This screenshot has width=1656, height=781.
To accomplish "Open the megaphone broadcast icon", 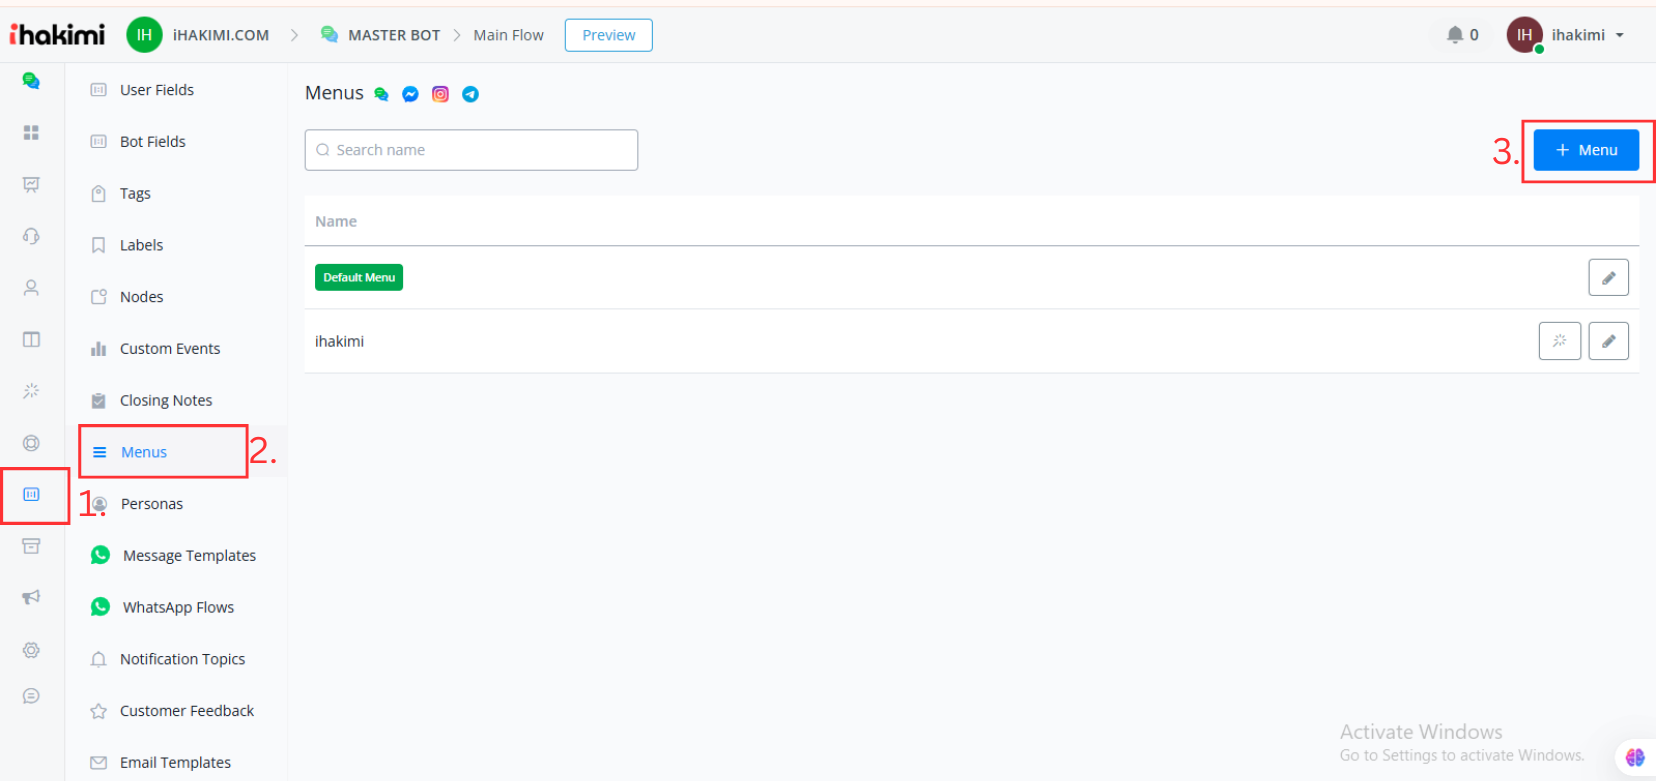I will (31, 597).
